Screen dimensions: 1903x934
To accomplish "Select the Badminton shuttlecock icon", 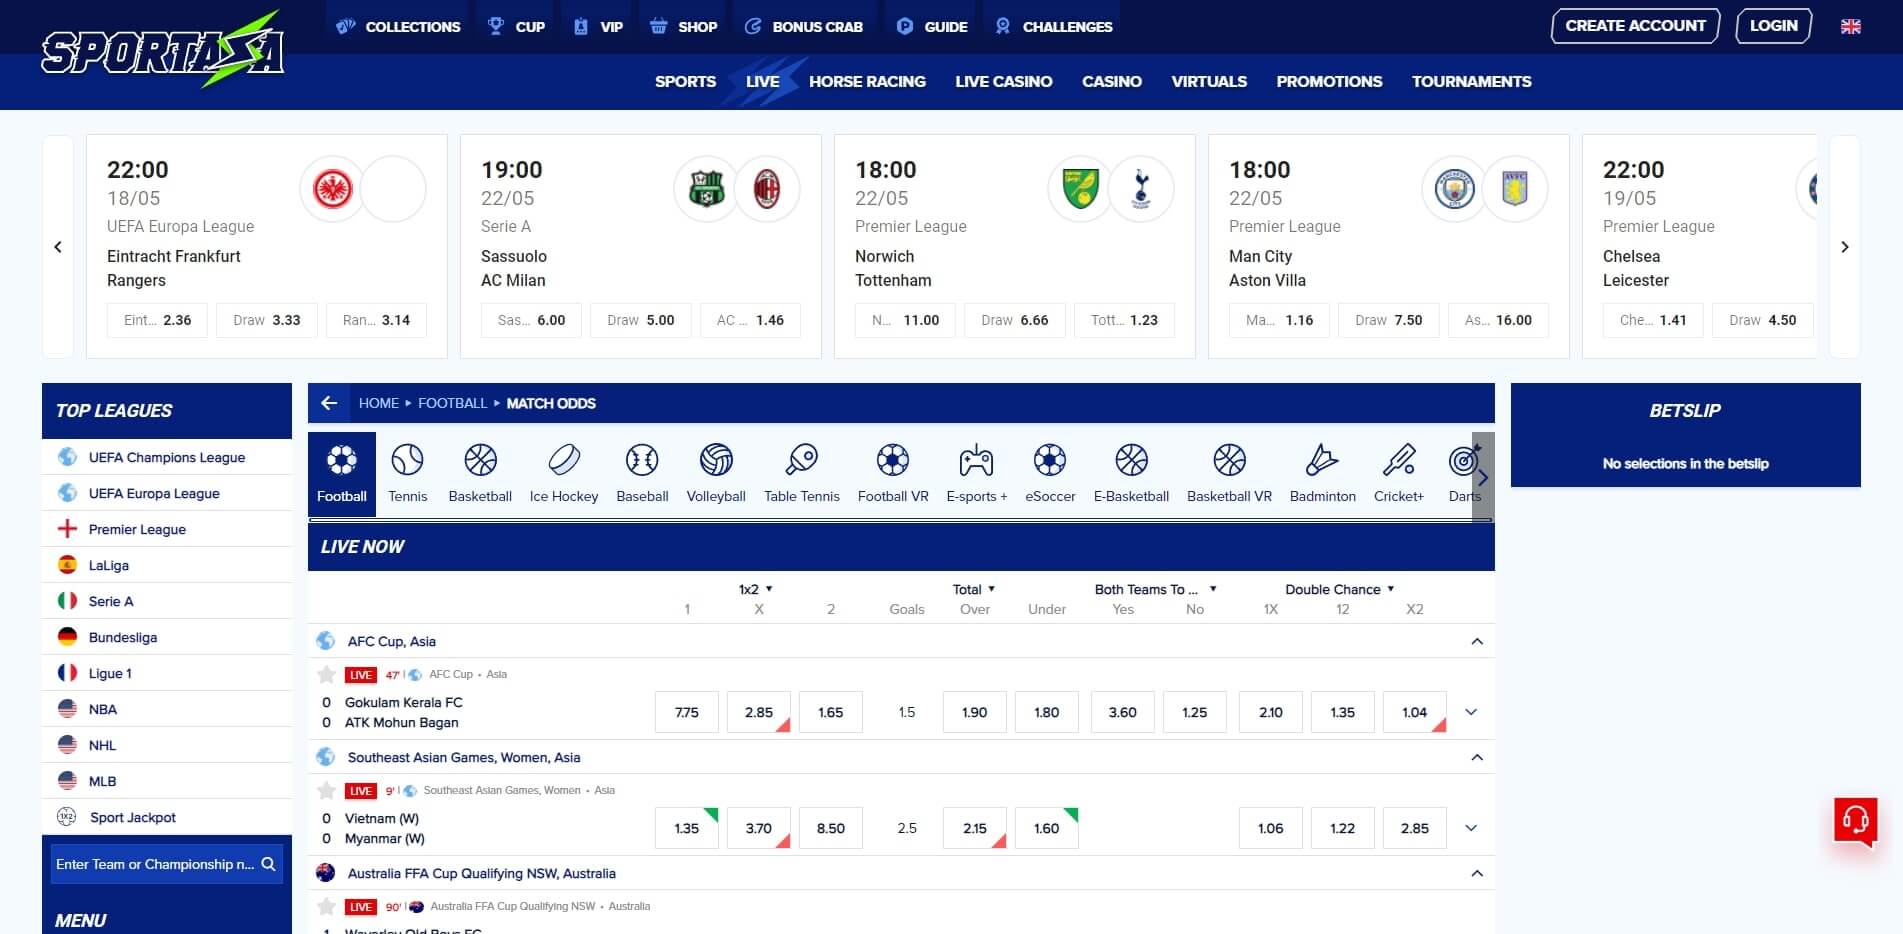I will pos(1322,461).
